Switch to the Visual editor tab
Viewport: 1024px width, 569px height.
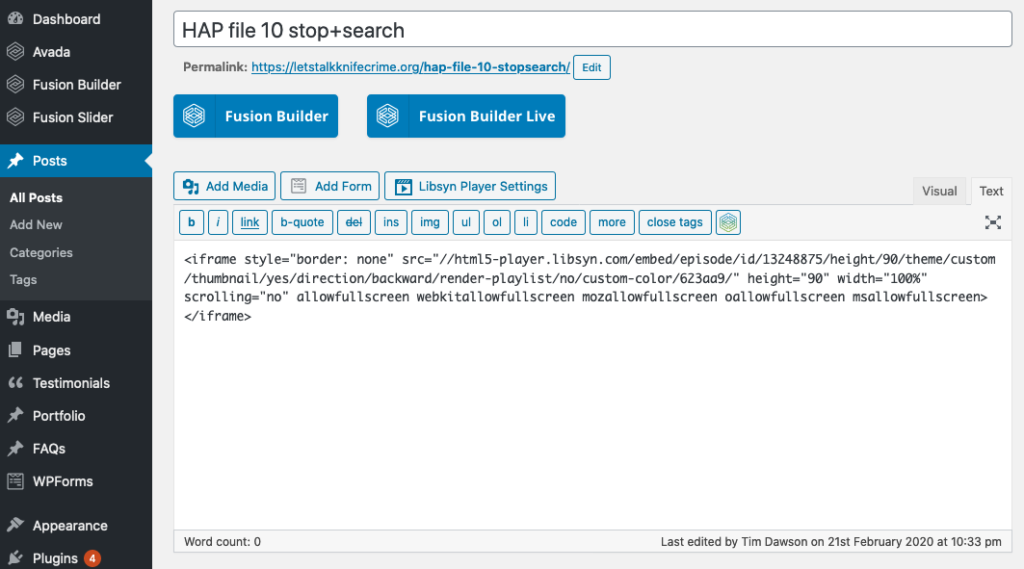click(x=939, y=191)
